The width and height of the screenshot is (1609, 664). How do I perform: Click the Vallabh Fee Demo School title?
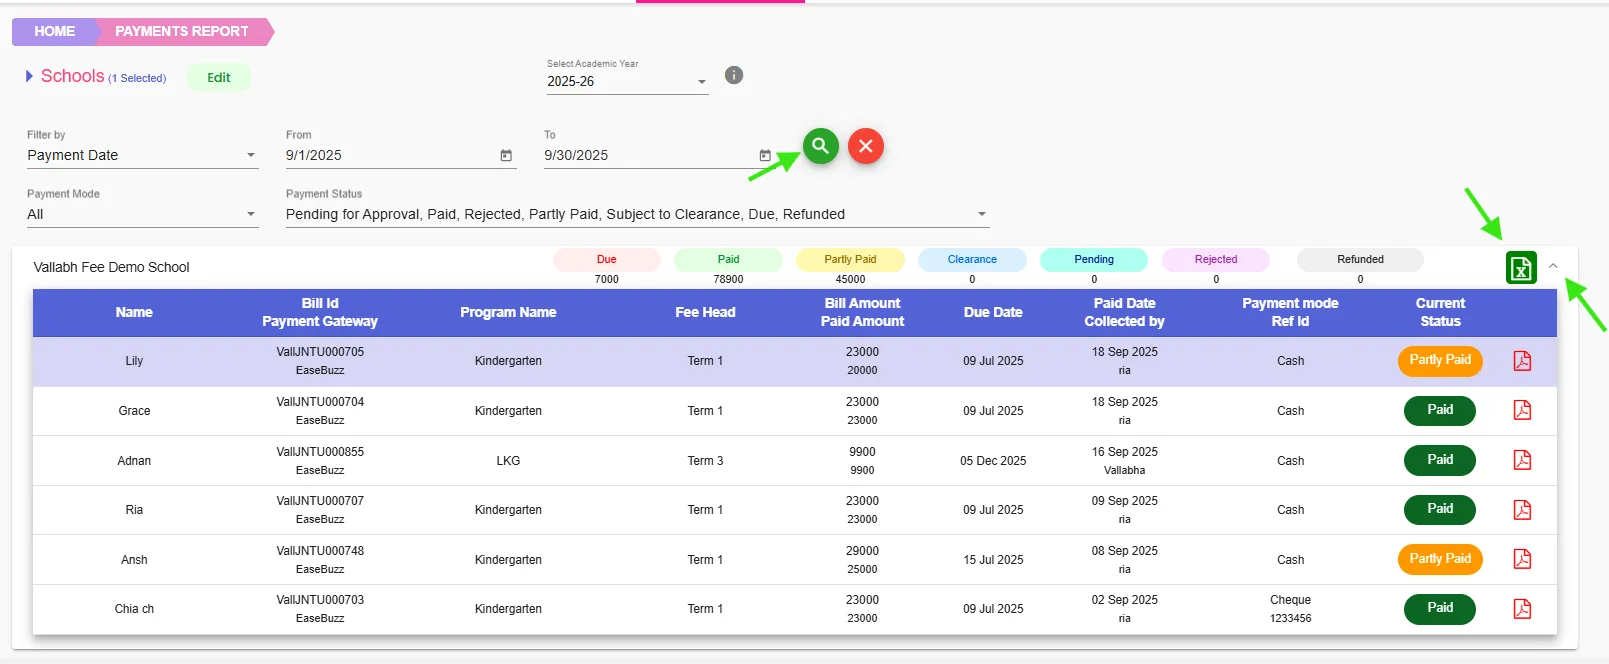(x=111, y=267)
